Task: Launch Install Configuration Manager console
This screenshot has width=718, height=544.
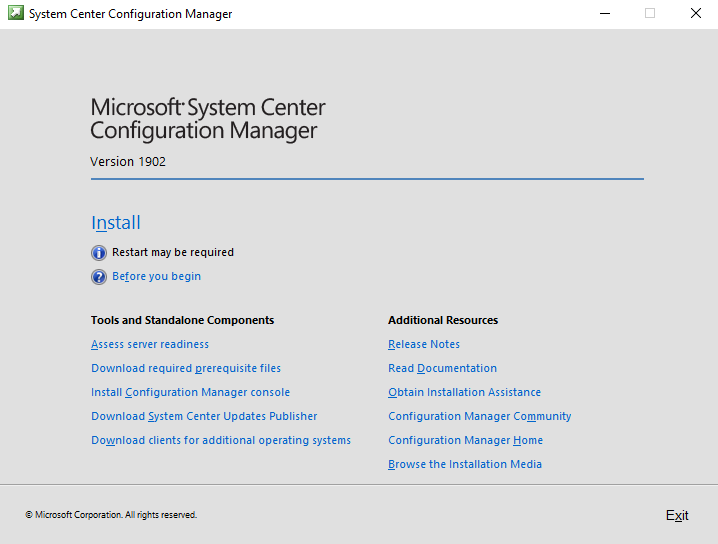Action: tap(190, 392)
